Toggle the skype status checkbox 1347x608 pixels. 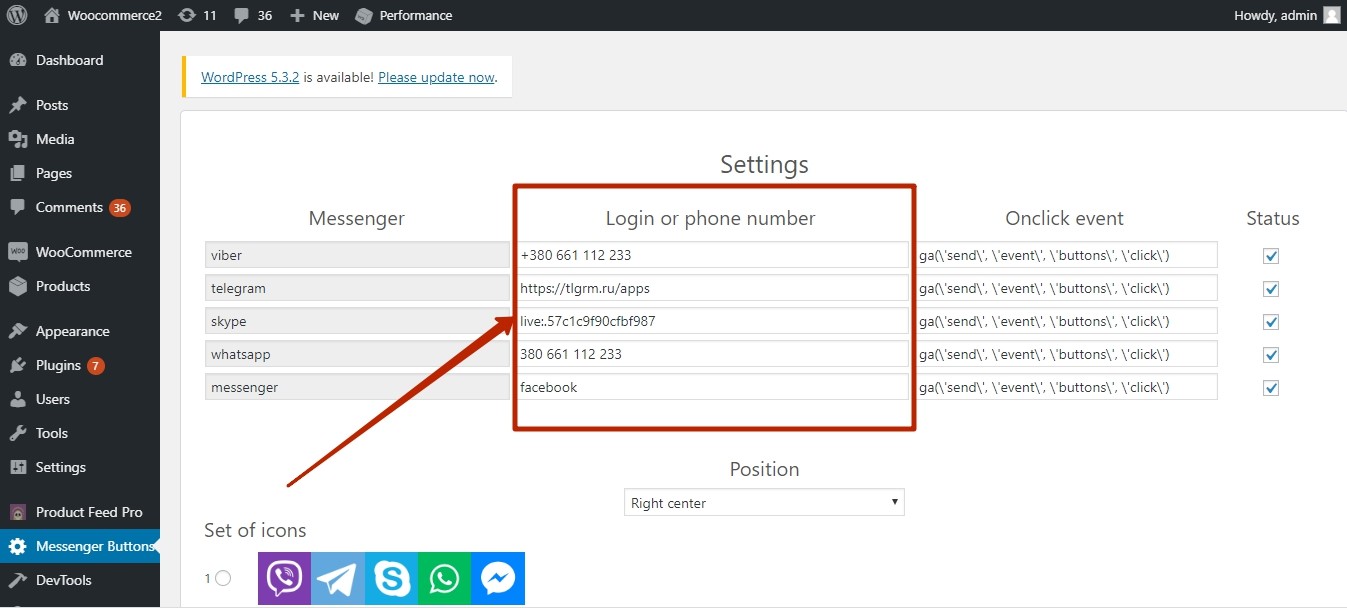coord(1271,322)
